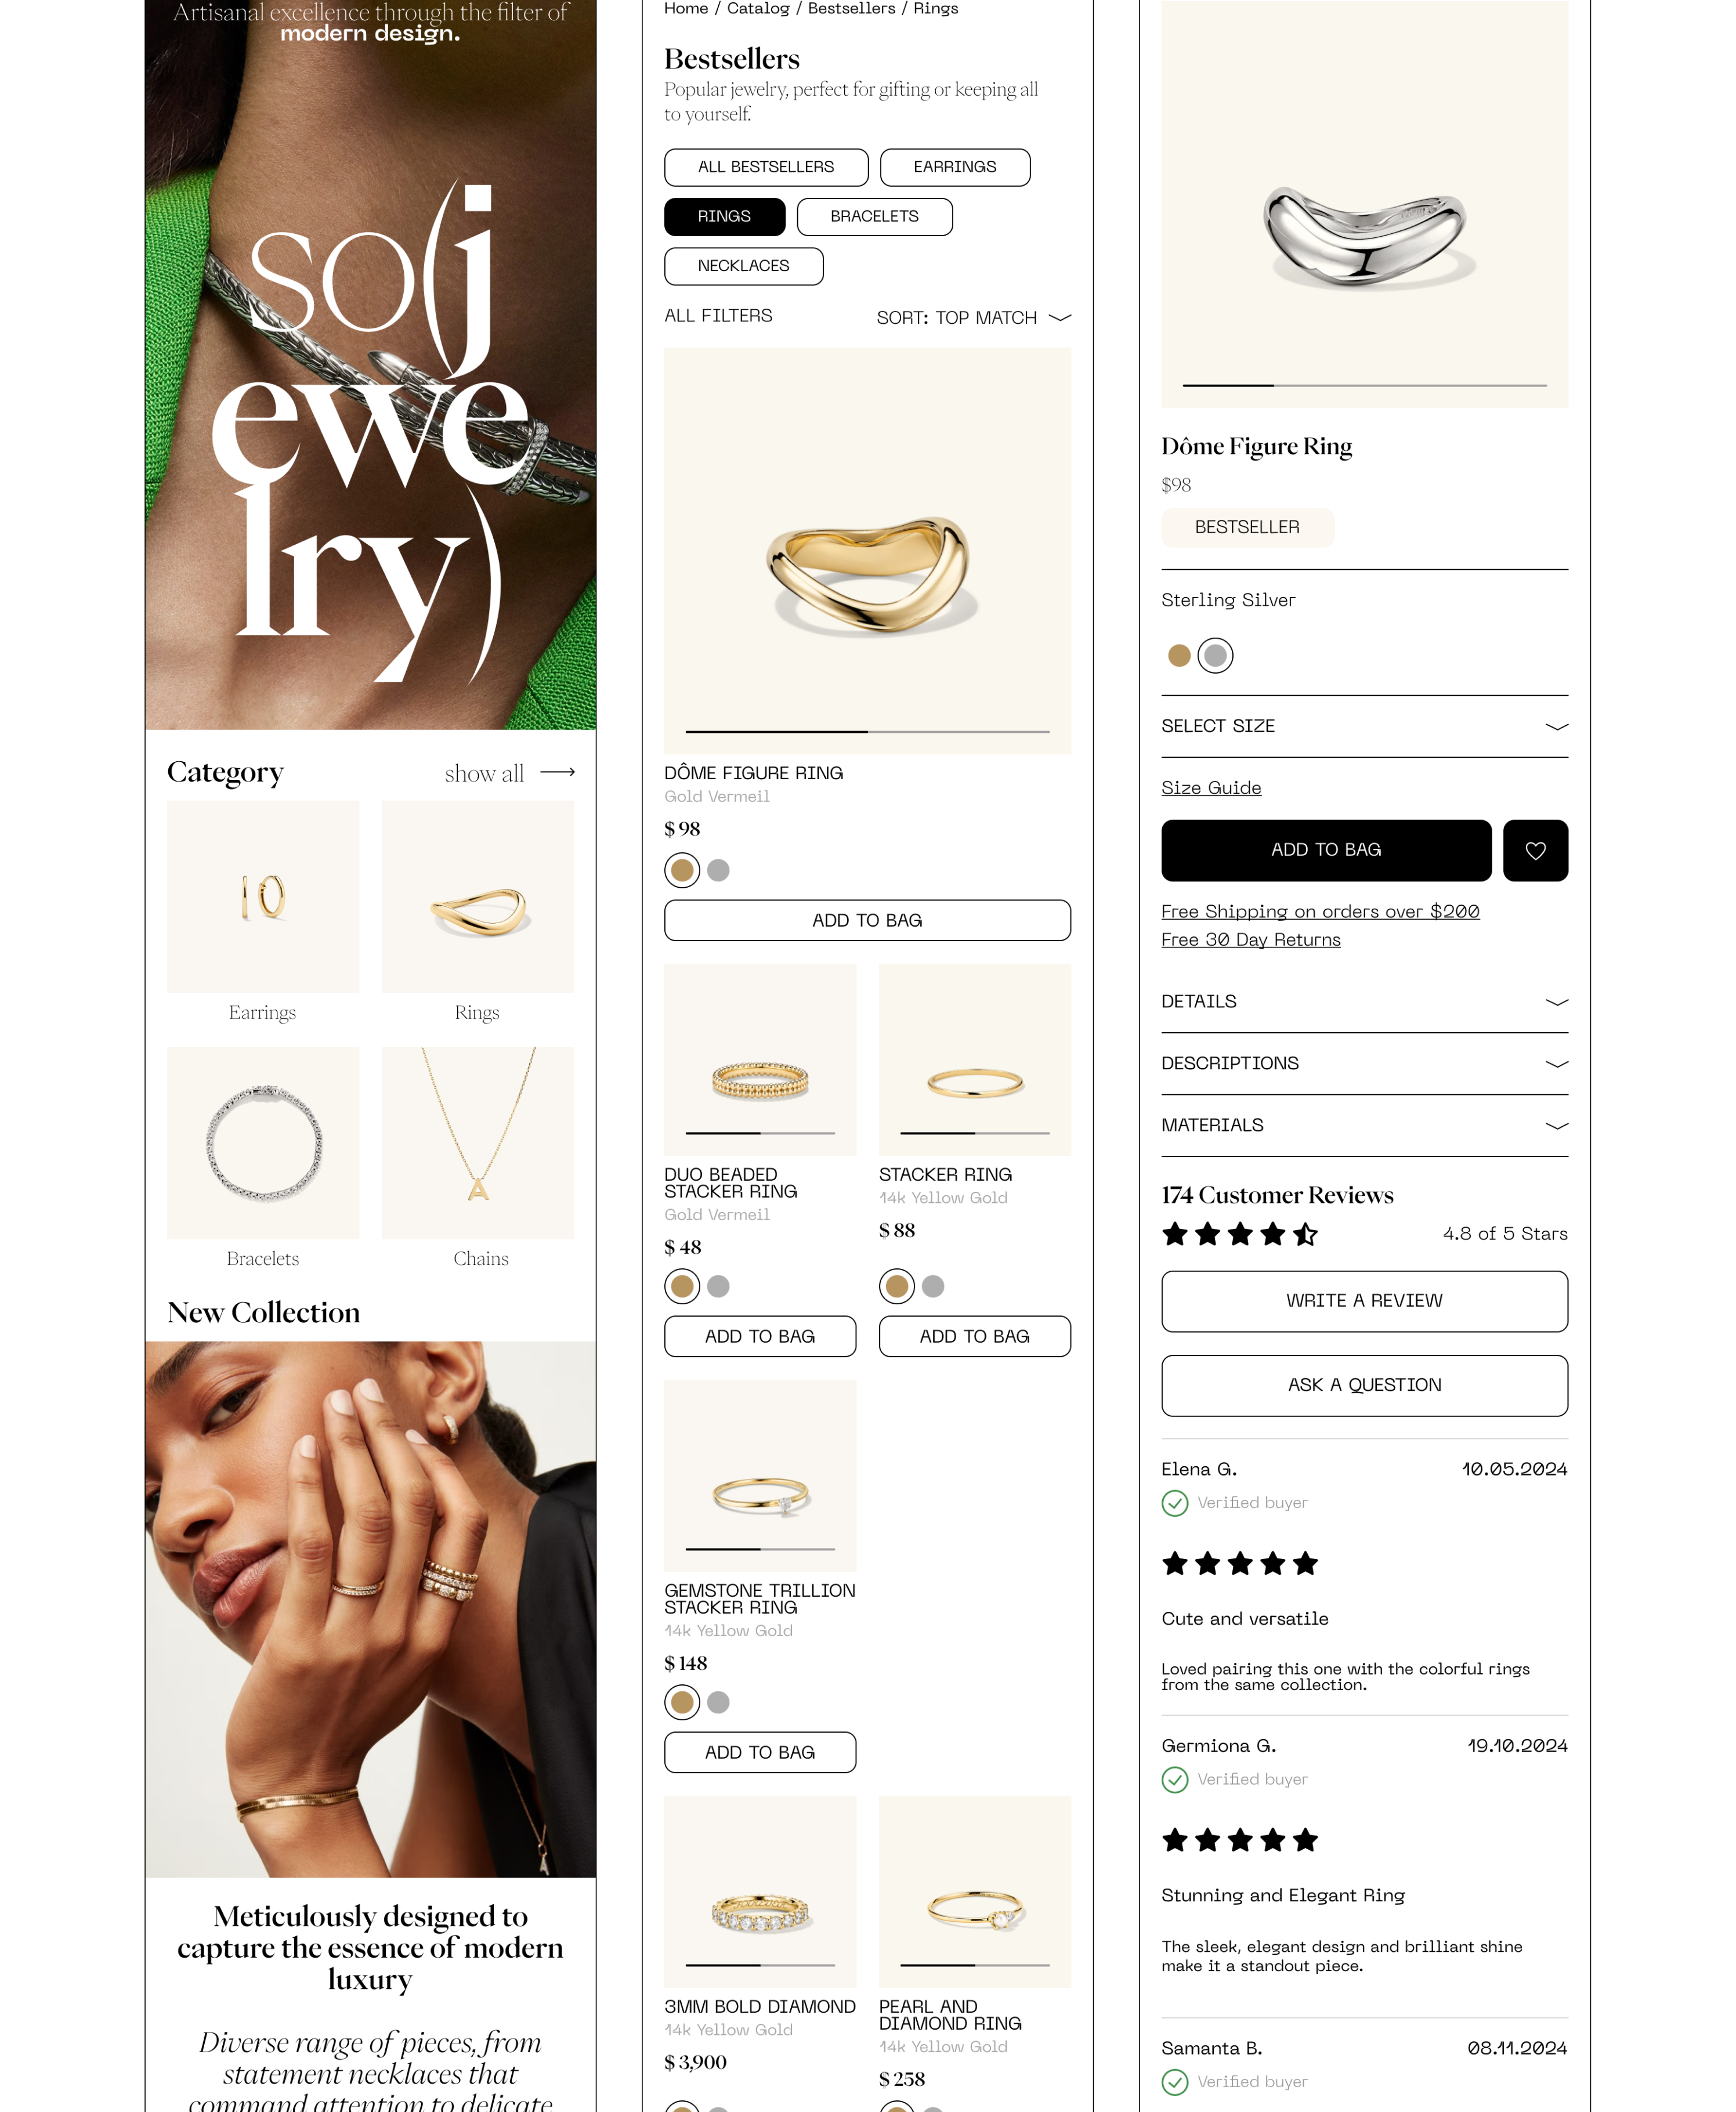Open the Size Guide link
The height and width of the screenshot is (2112, 1736).
pos(1211,788)
